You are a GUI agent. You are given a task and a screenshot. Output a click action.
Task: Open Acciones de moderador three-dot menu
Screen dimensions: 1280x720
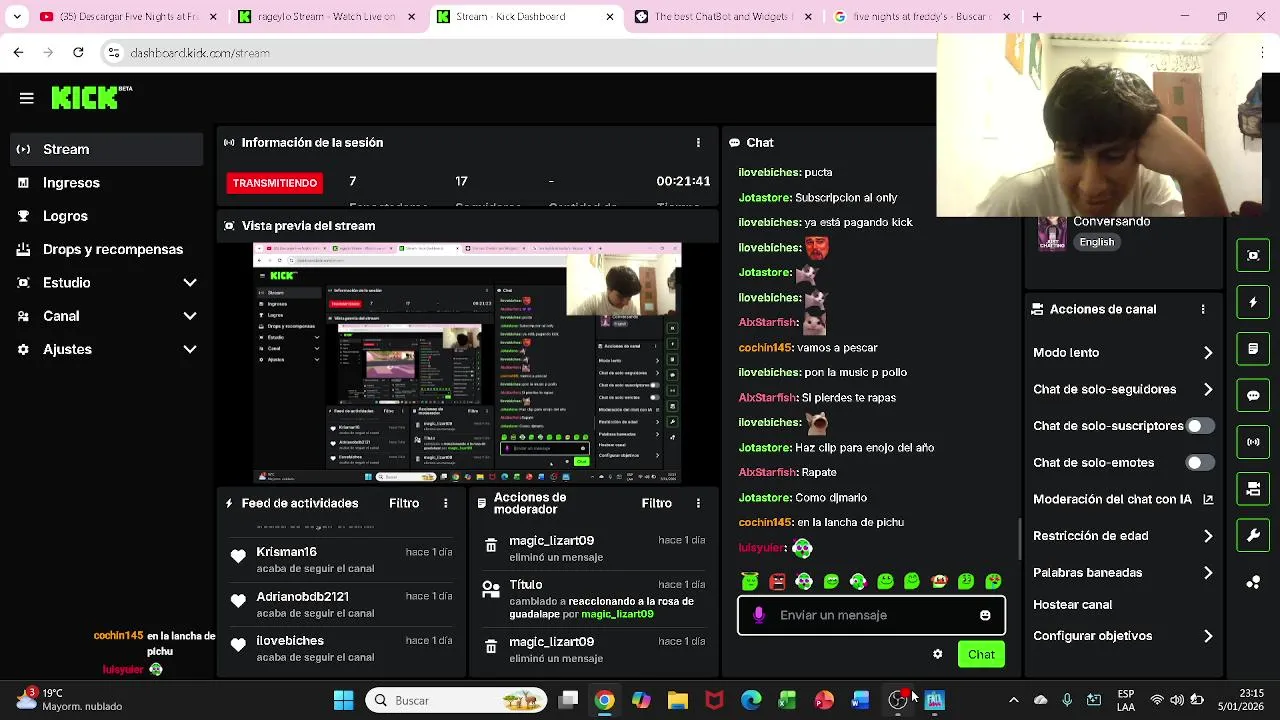point(698,503)
